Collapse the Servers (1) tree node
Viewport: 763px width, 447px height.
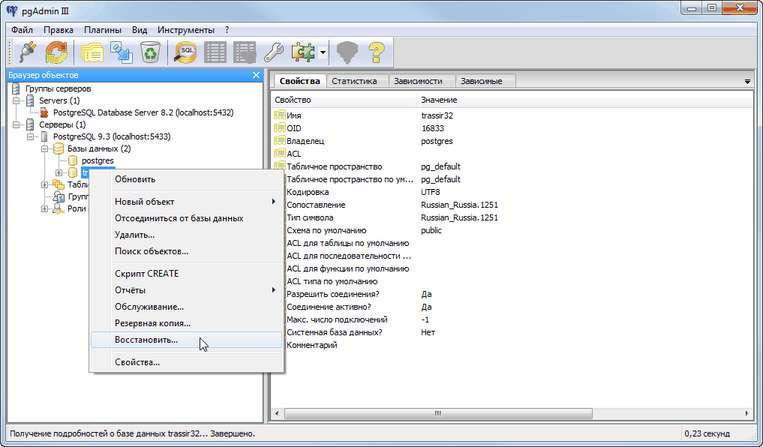[17, 101]
